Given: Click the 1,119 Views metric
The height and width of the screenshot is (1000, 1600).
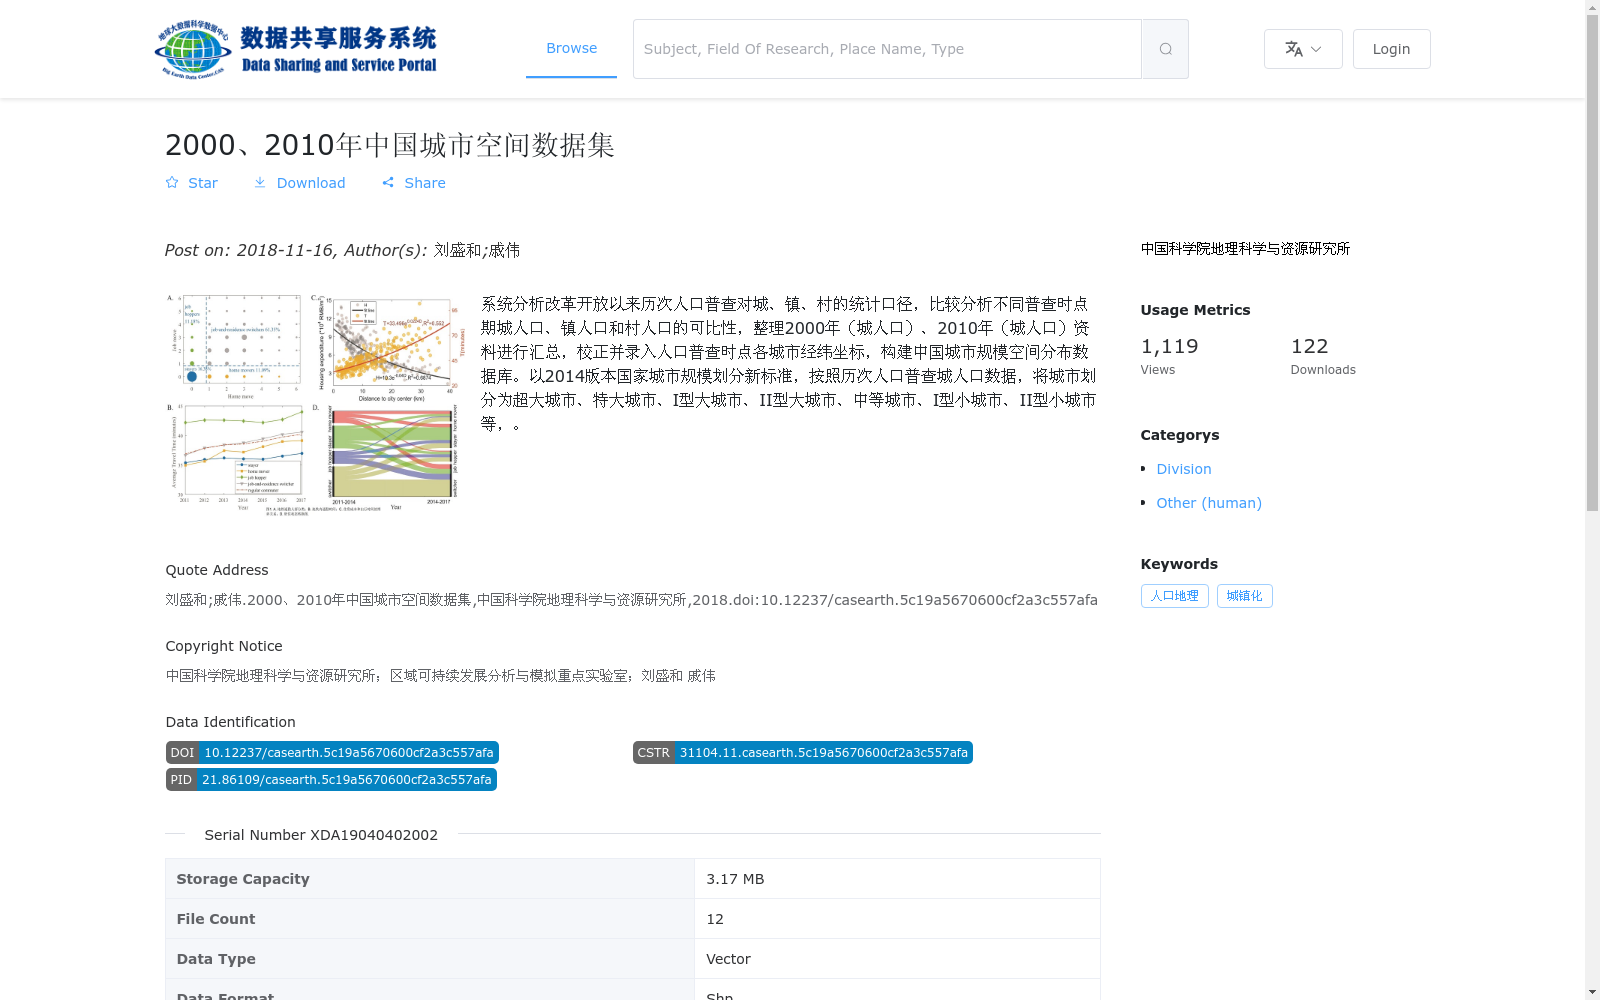Looking at the screenshot, I should click(1169, 356).
